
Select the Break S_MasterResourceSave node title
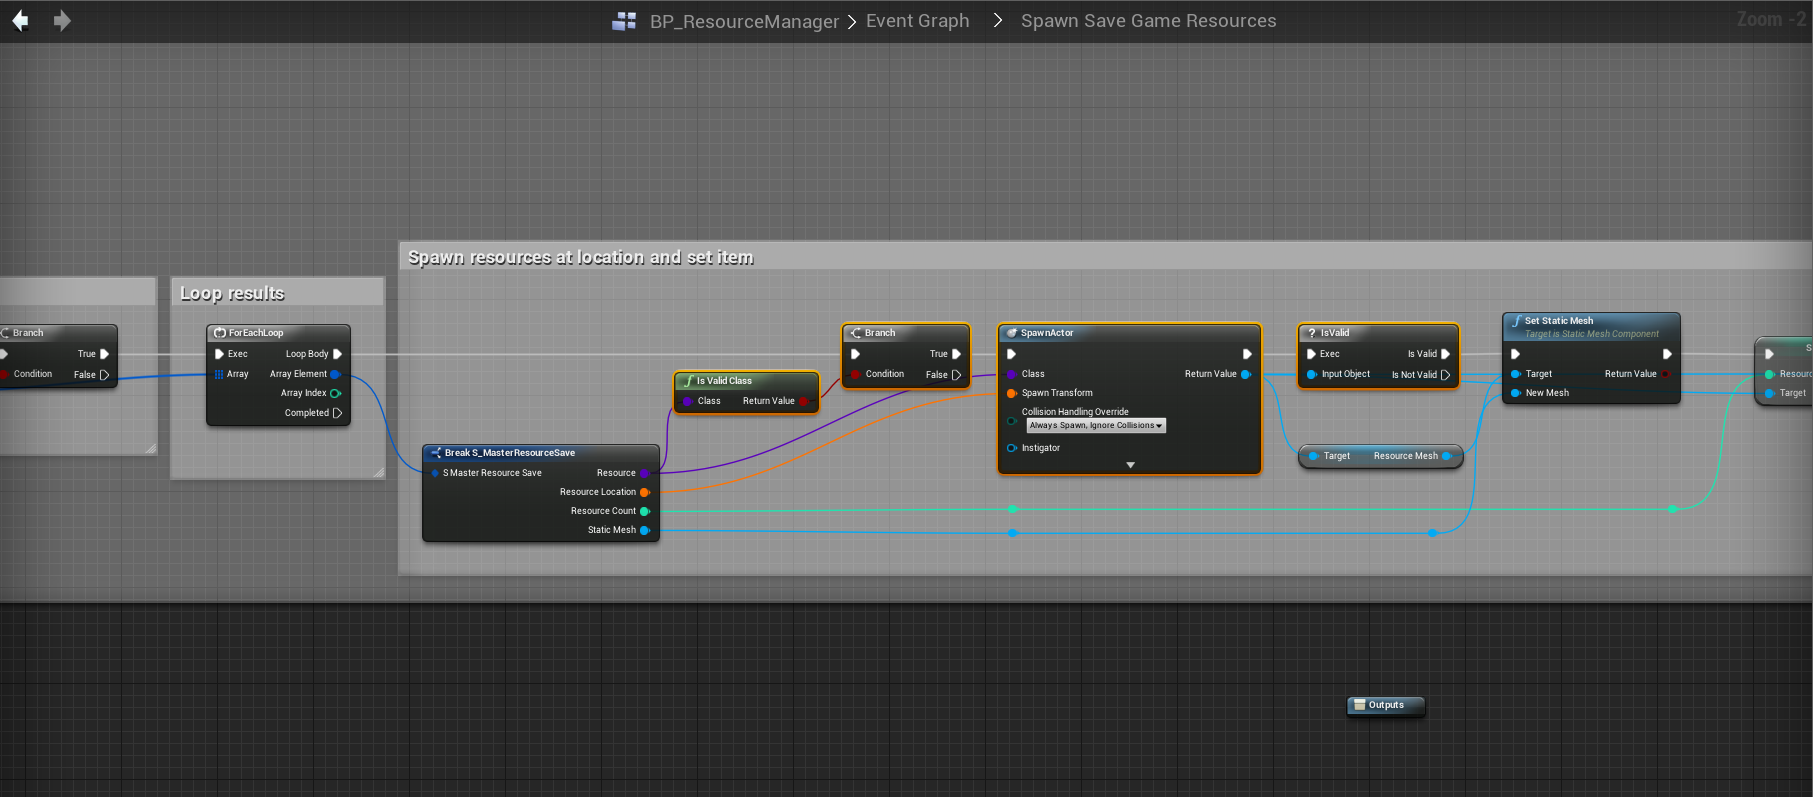pyautogui.click(x=510, y=453)
